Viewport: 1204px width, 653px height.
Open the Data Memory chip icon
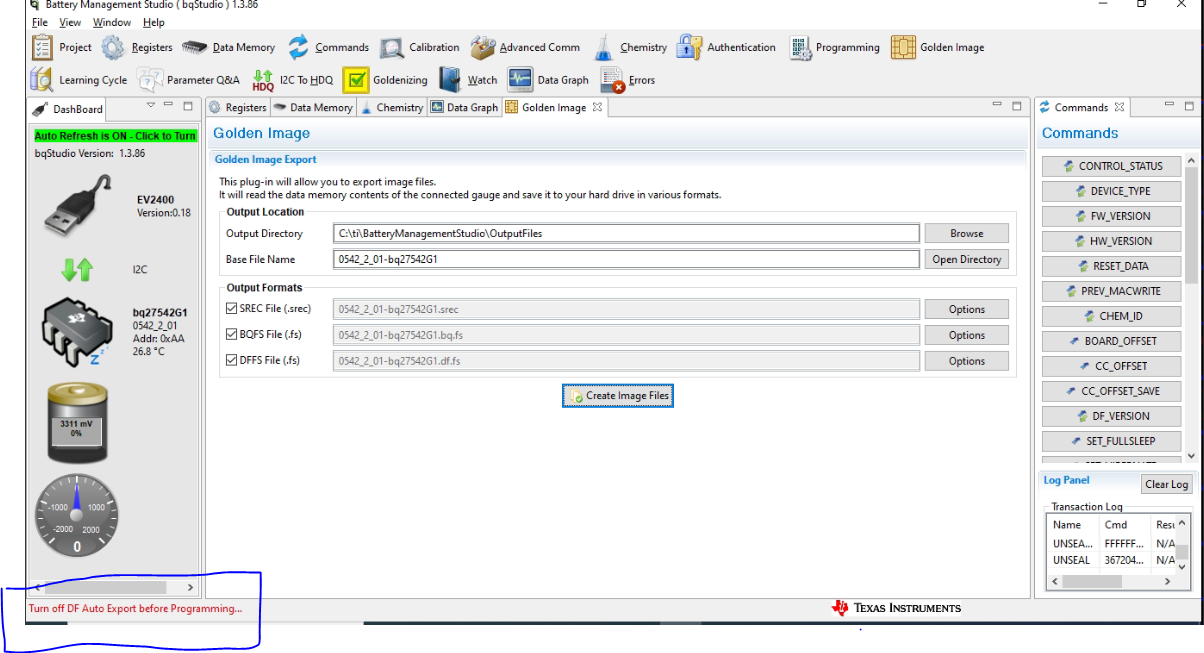[195, 47]
